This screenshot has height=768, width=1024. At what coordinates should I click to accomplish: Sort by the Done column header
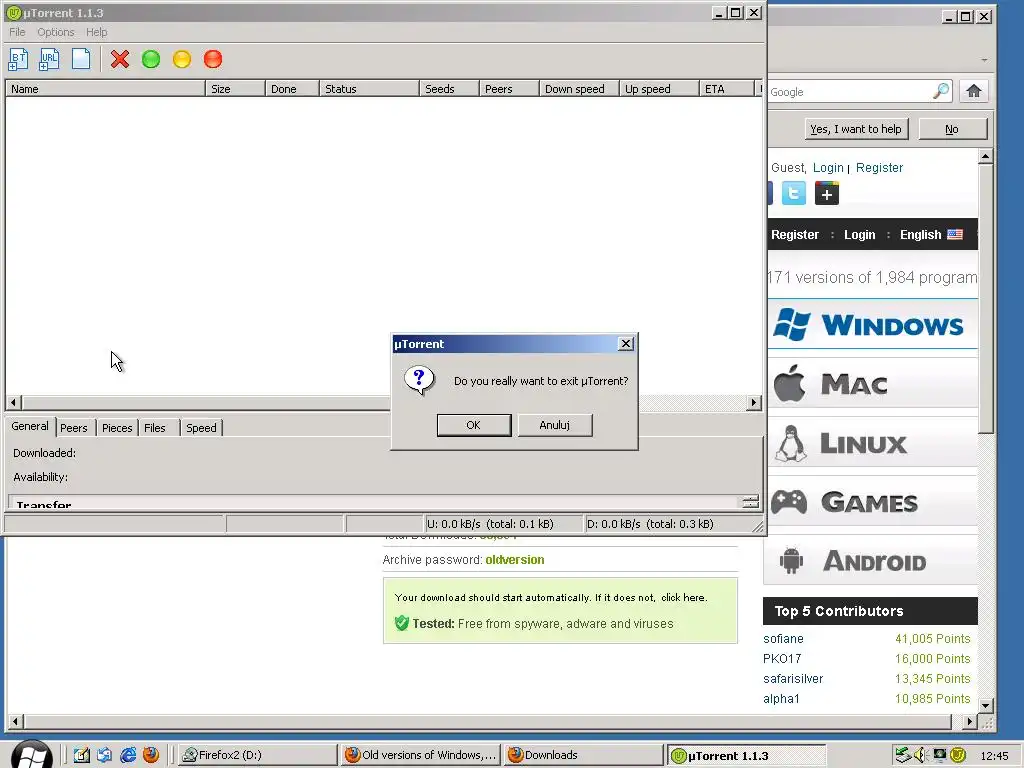tap(292, 89)
